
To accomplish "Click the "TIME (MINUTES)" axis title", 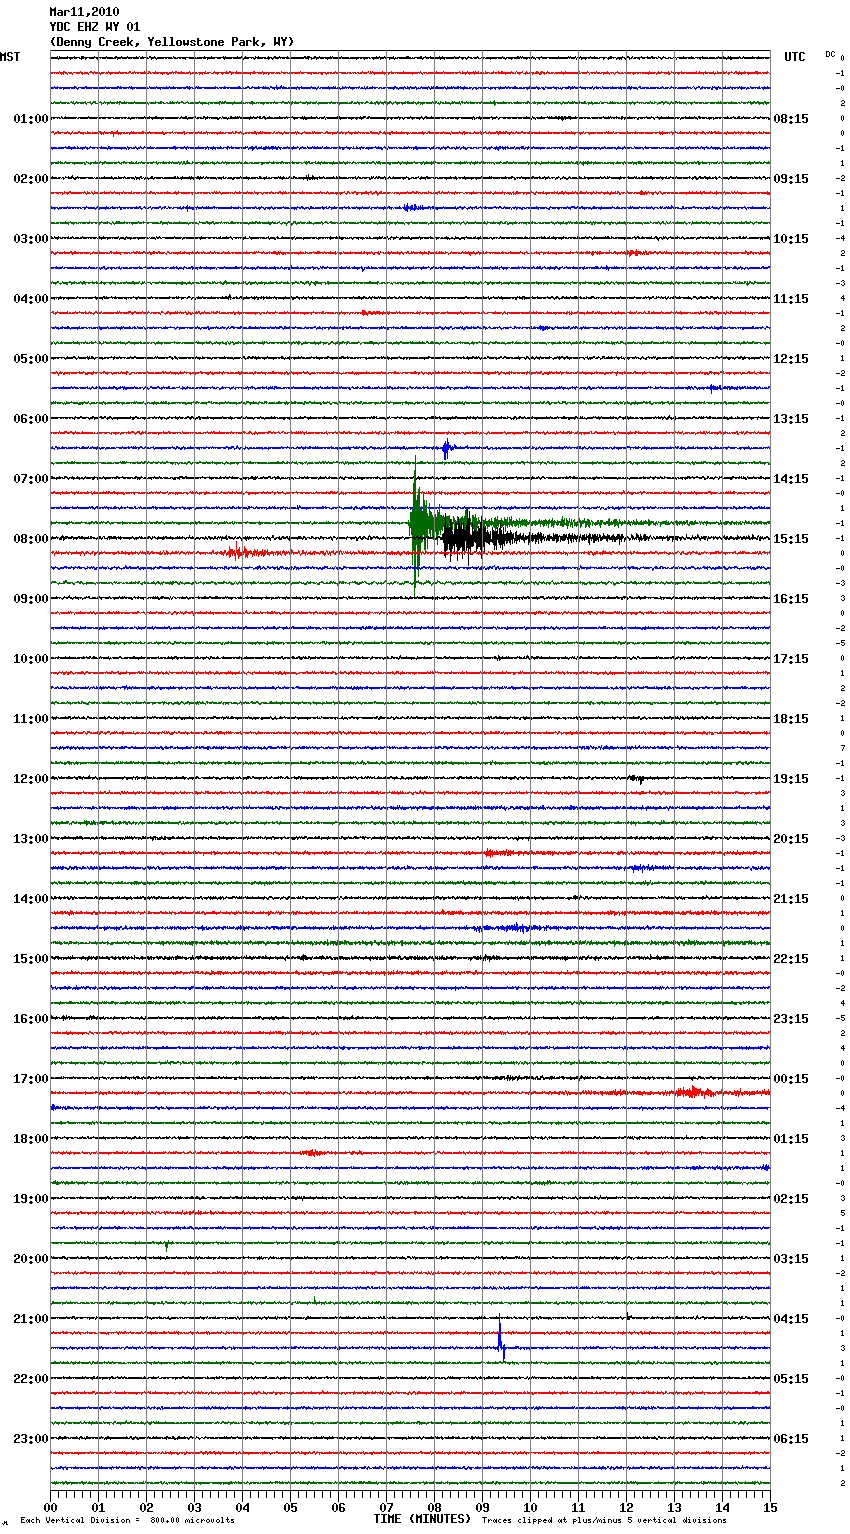I will [x=422, y=1519].
